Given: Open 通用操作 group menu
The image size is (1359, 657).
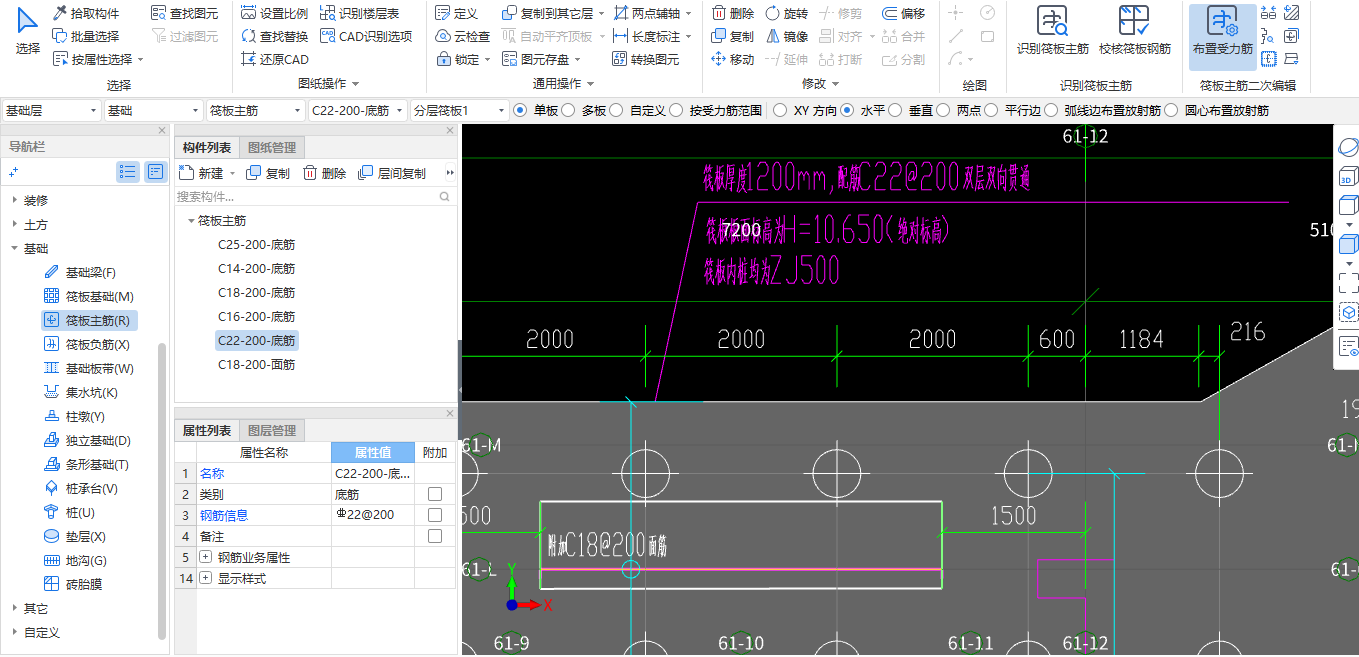Looking at the screenshot, I should (x=563, y=84).
